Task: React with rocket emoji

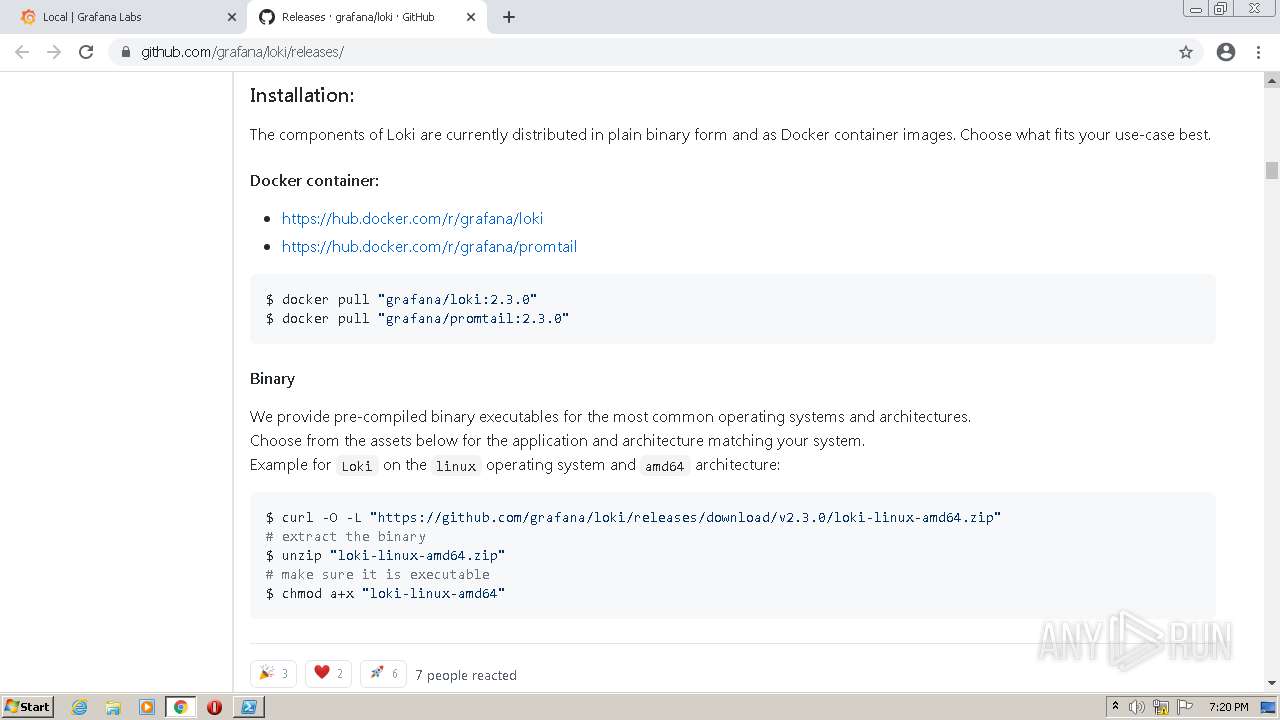Action: [x=383, y=673]
